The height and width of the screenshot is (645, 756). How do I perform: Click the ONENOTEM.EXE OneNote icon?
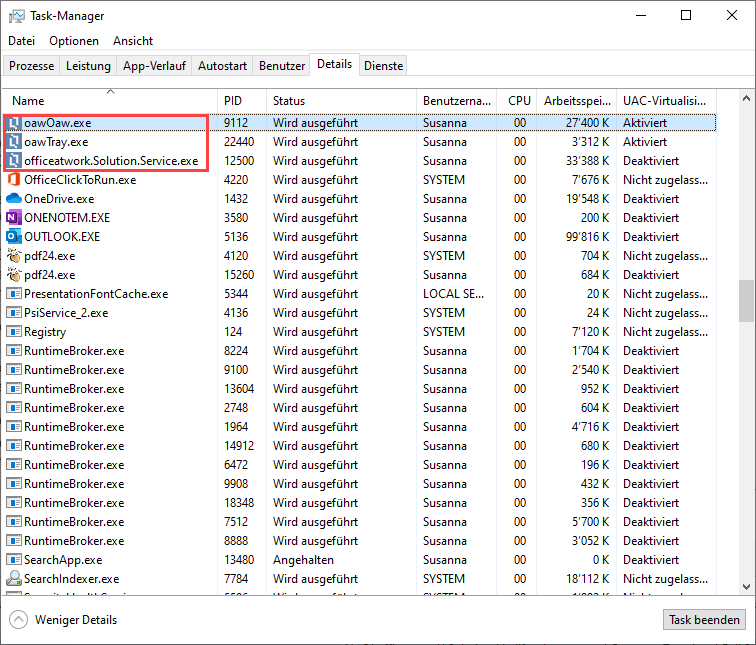click(x=14, y=218)
